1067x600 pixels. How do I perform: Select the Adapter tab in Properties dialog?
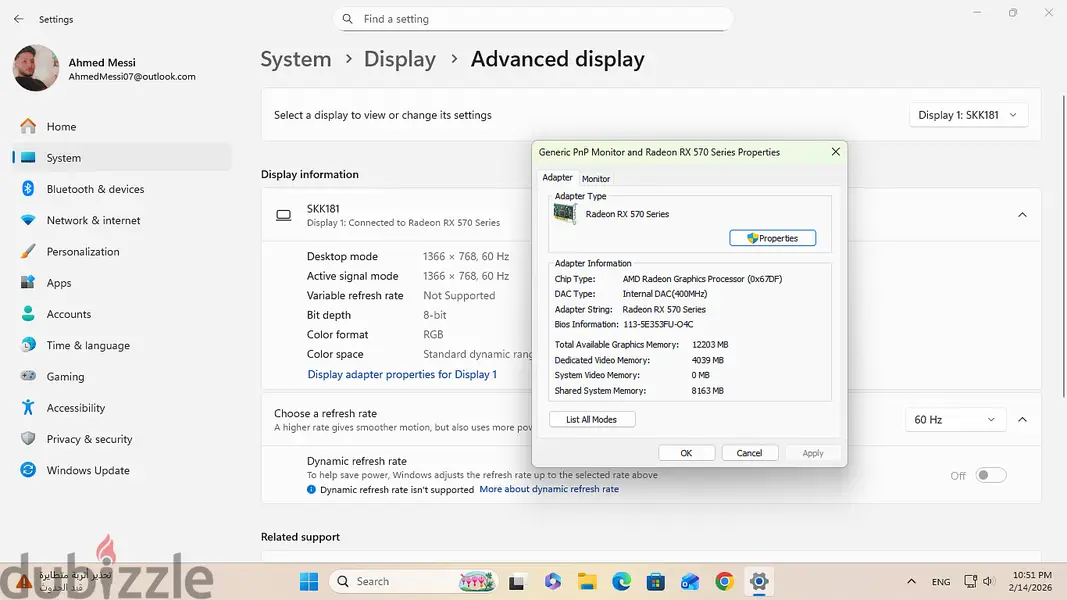click(557, 178)
